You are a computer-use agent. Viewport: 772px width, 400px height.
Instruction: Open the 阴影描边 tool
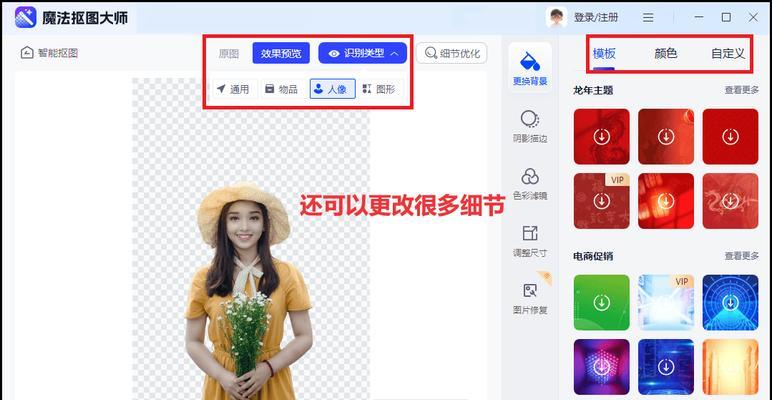tap(530, 127)
